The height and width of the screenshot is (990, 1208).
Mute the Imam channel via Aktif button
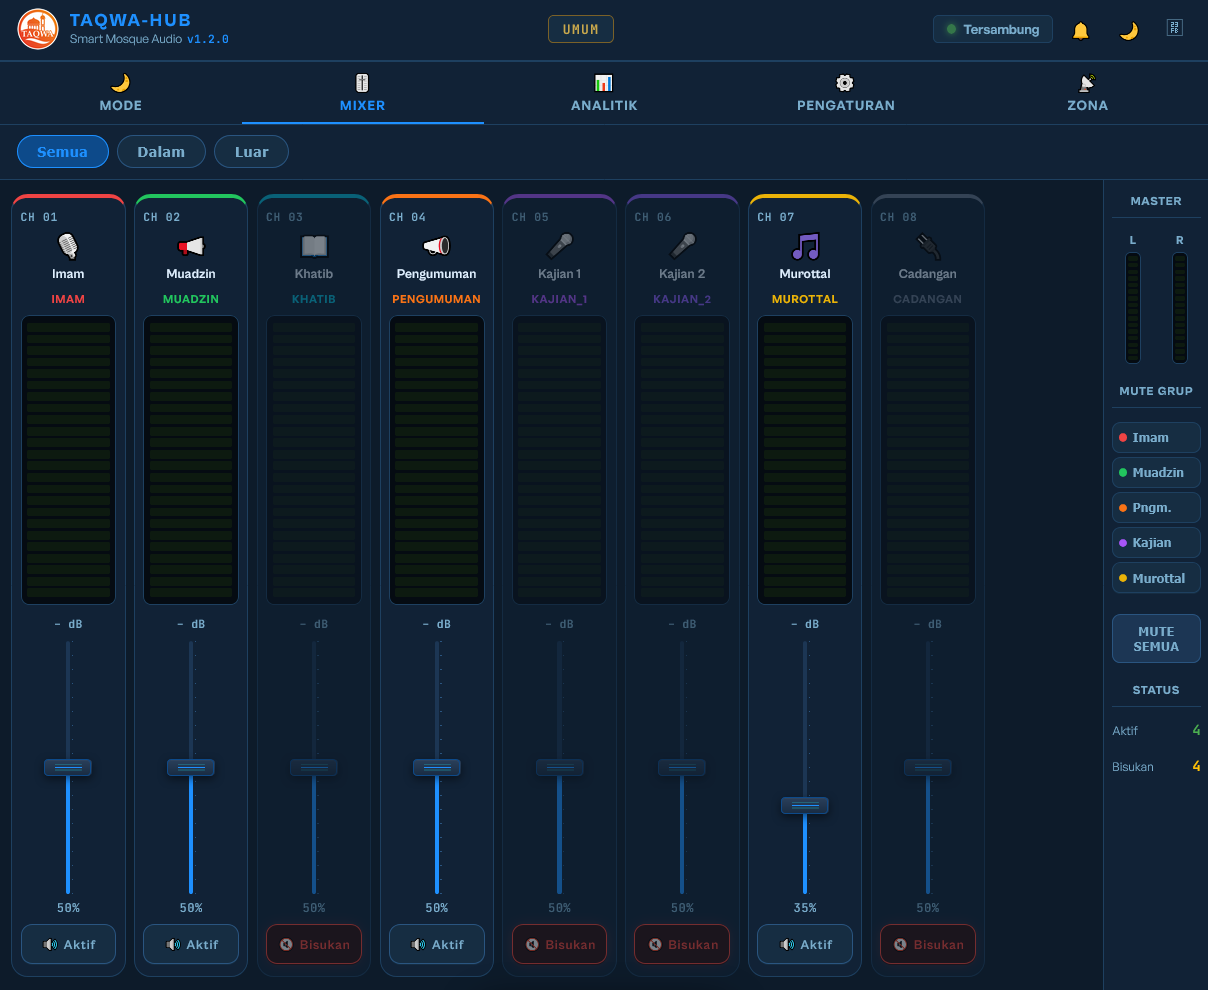(x=68, y=944)
